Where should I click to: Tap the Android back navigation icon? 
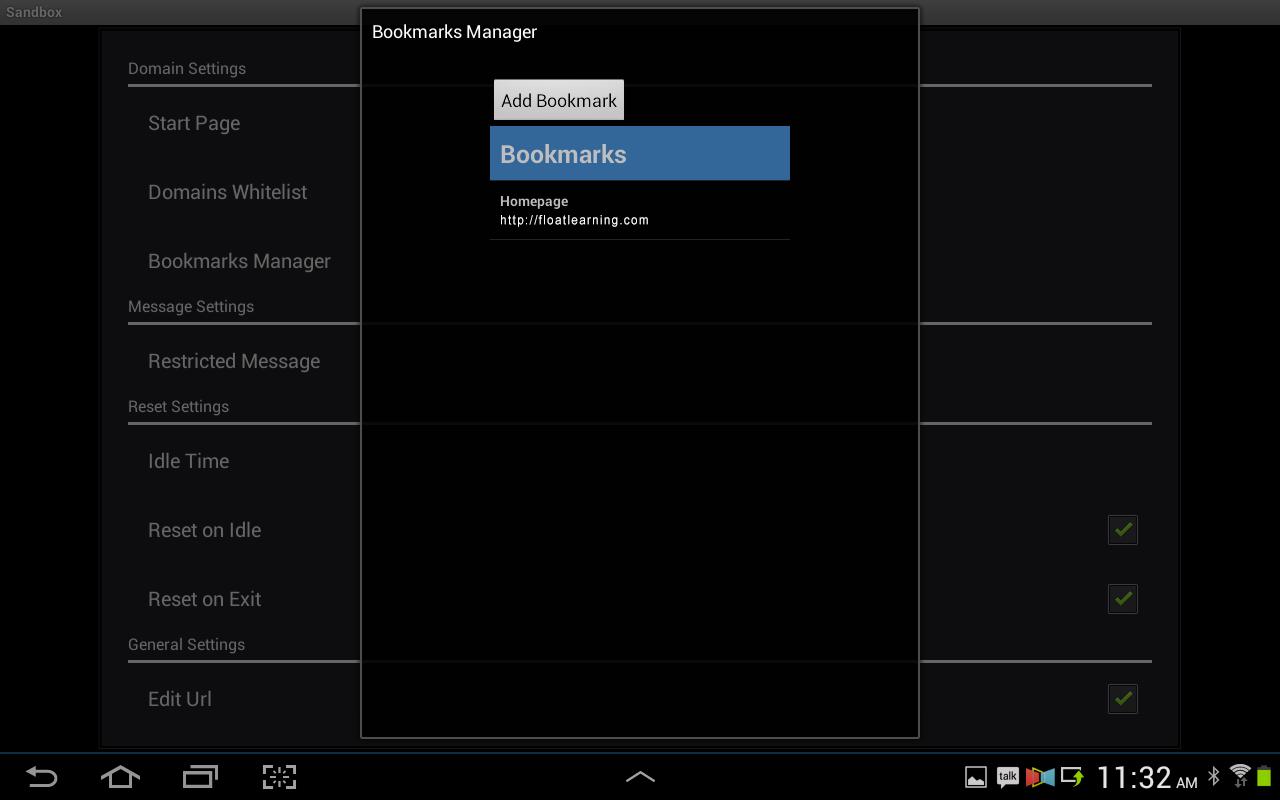41,777
